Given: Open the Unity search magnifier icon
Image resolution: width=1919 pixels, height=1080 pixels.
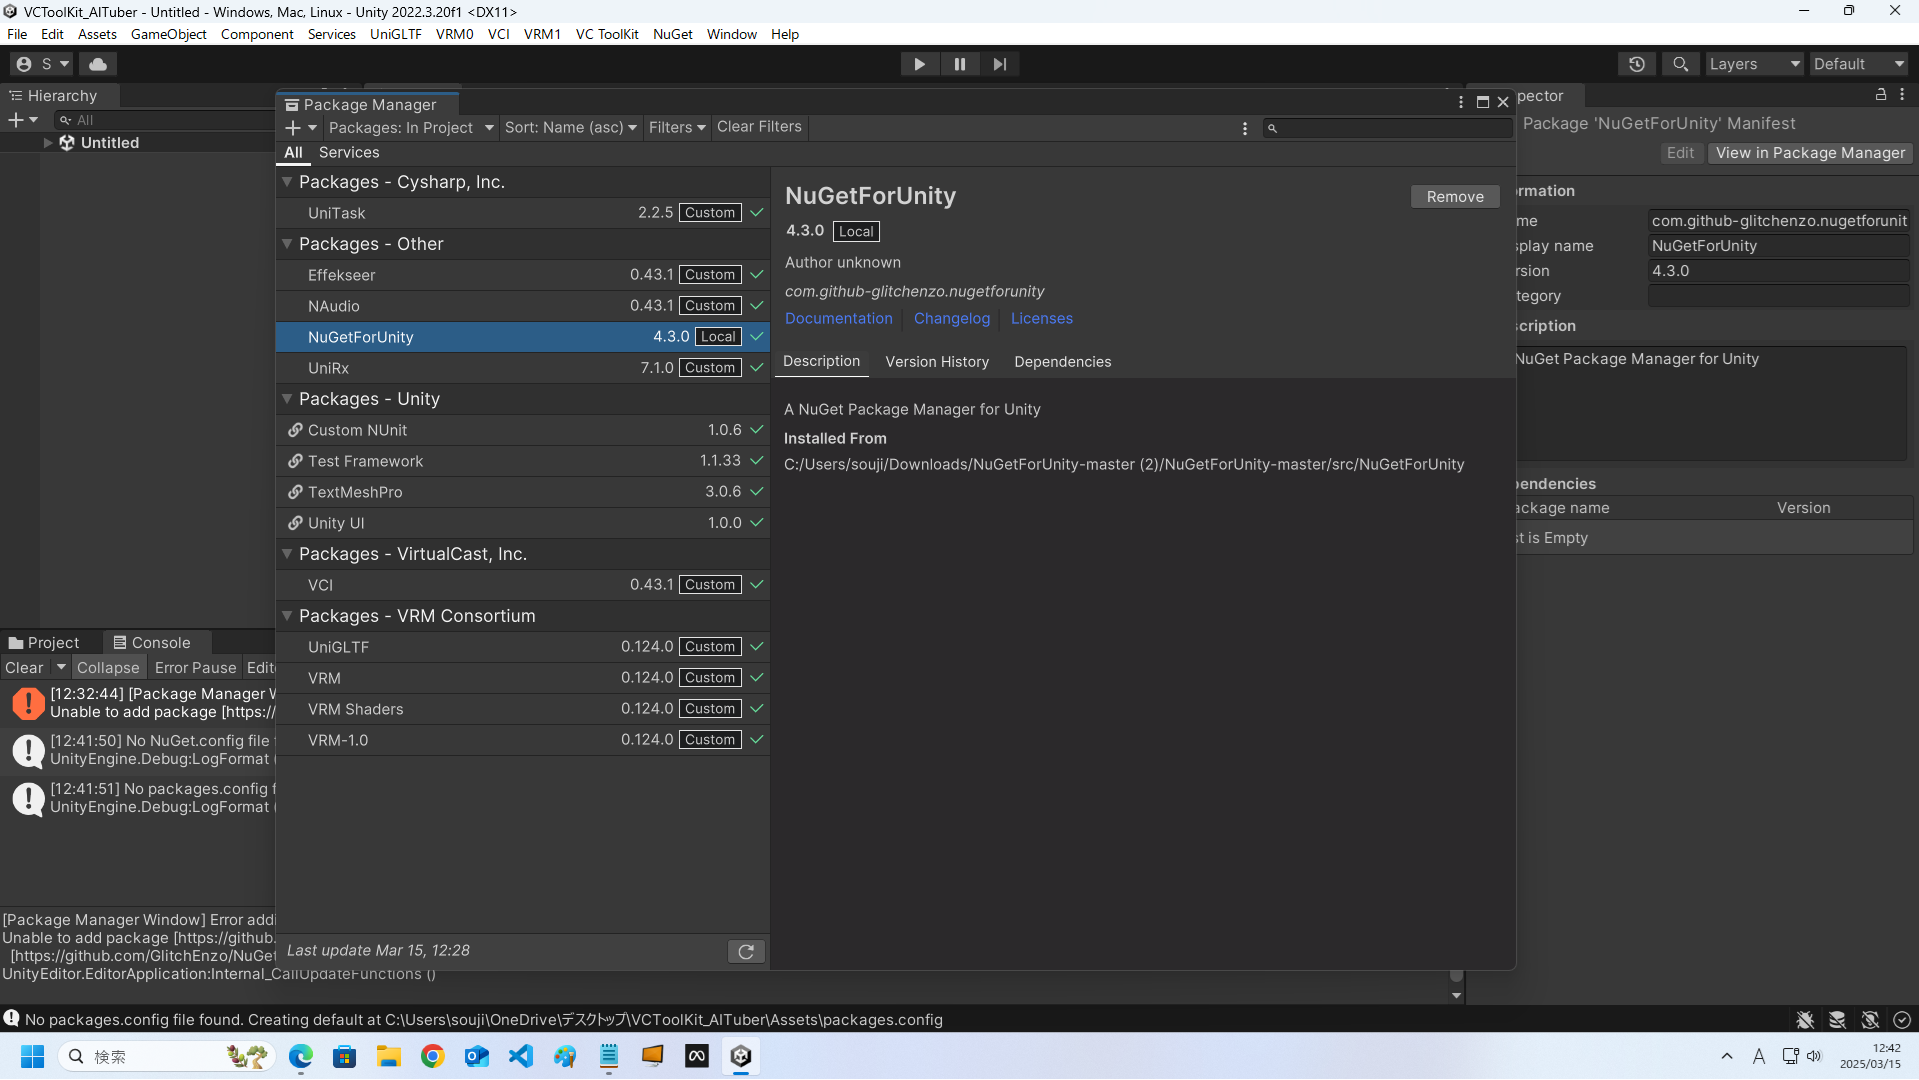Looking at the screenshot, I should (x=1681, y=64).
